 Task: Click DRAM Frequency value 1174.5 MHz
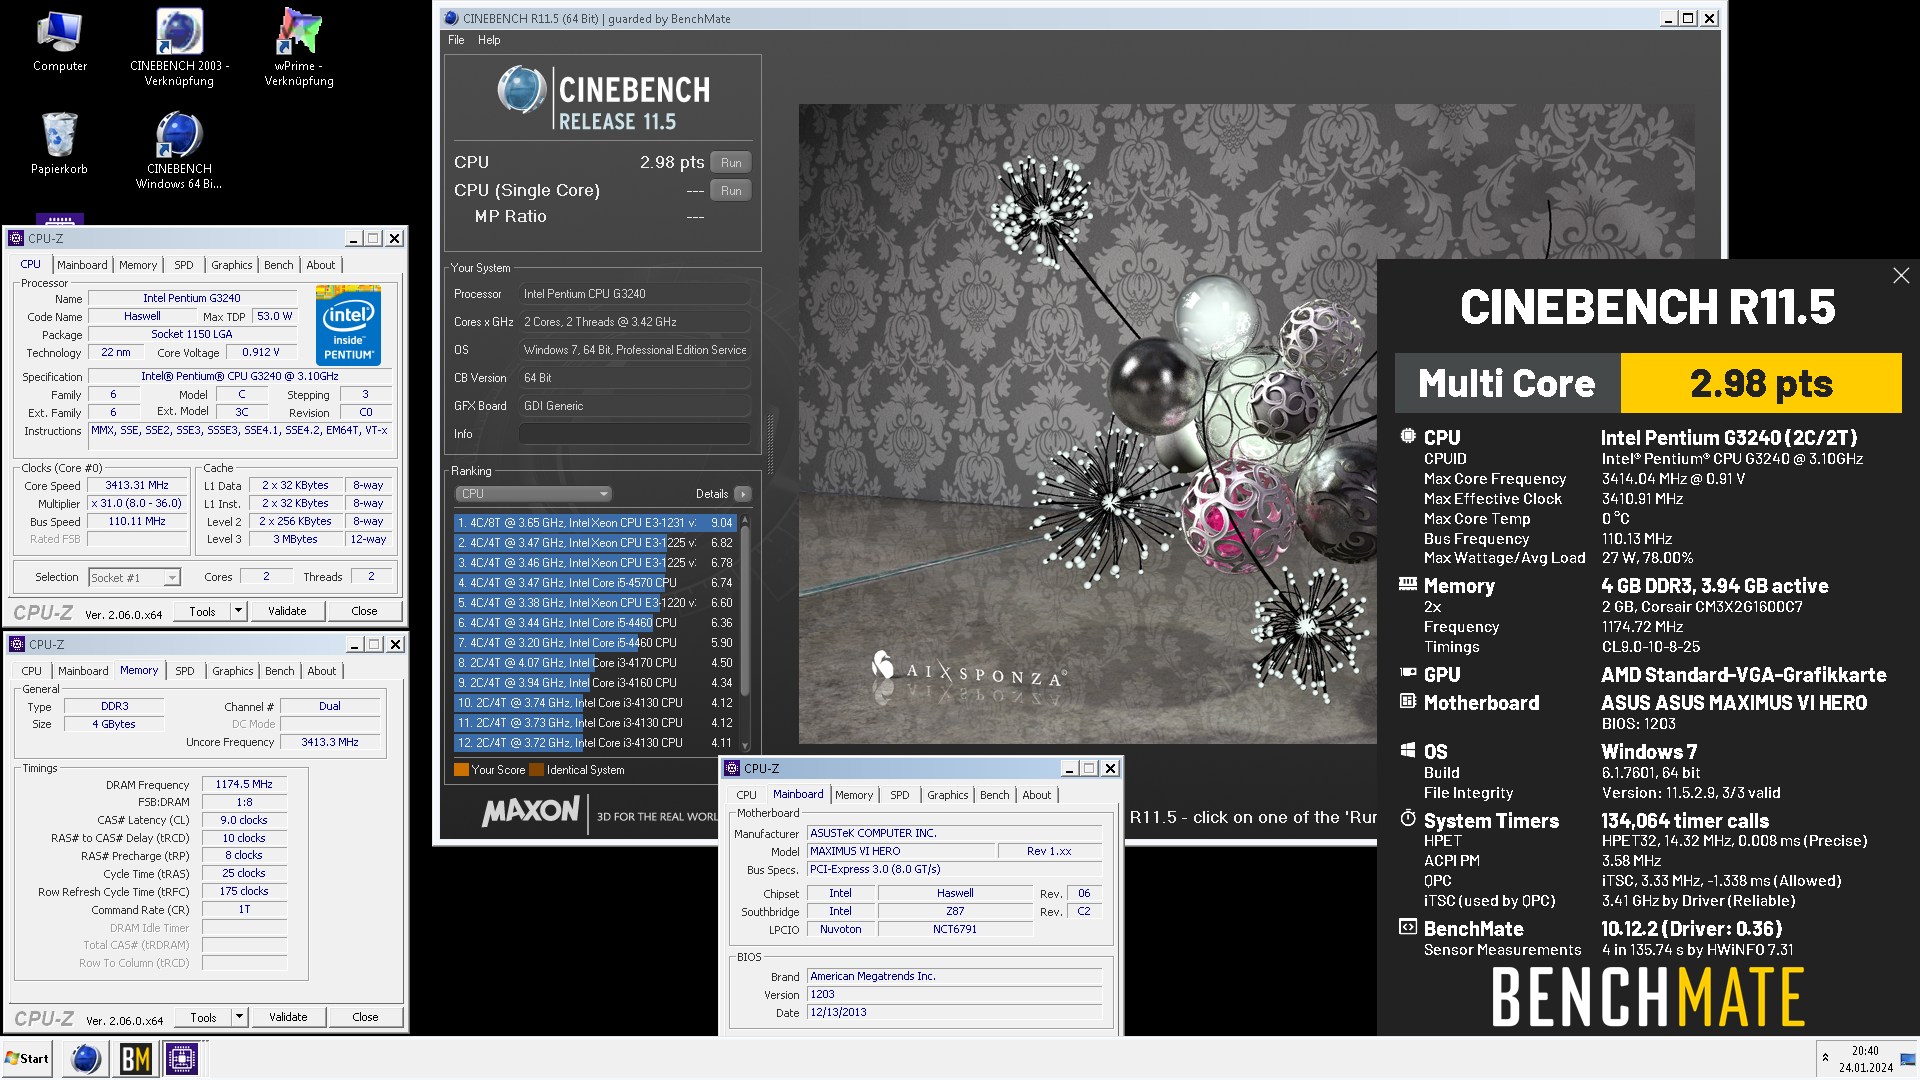(244, 784)
